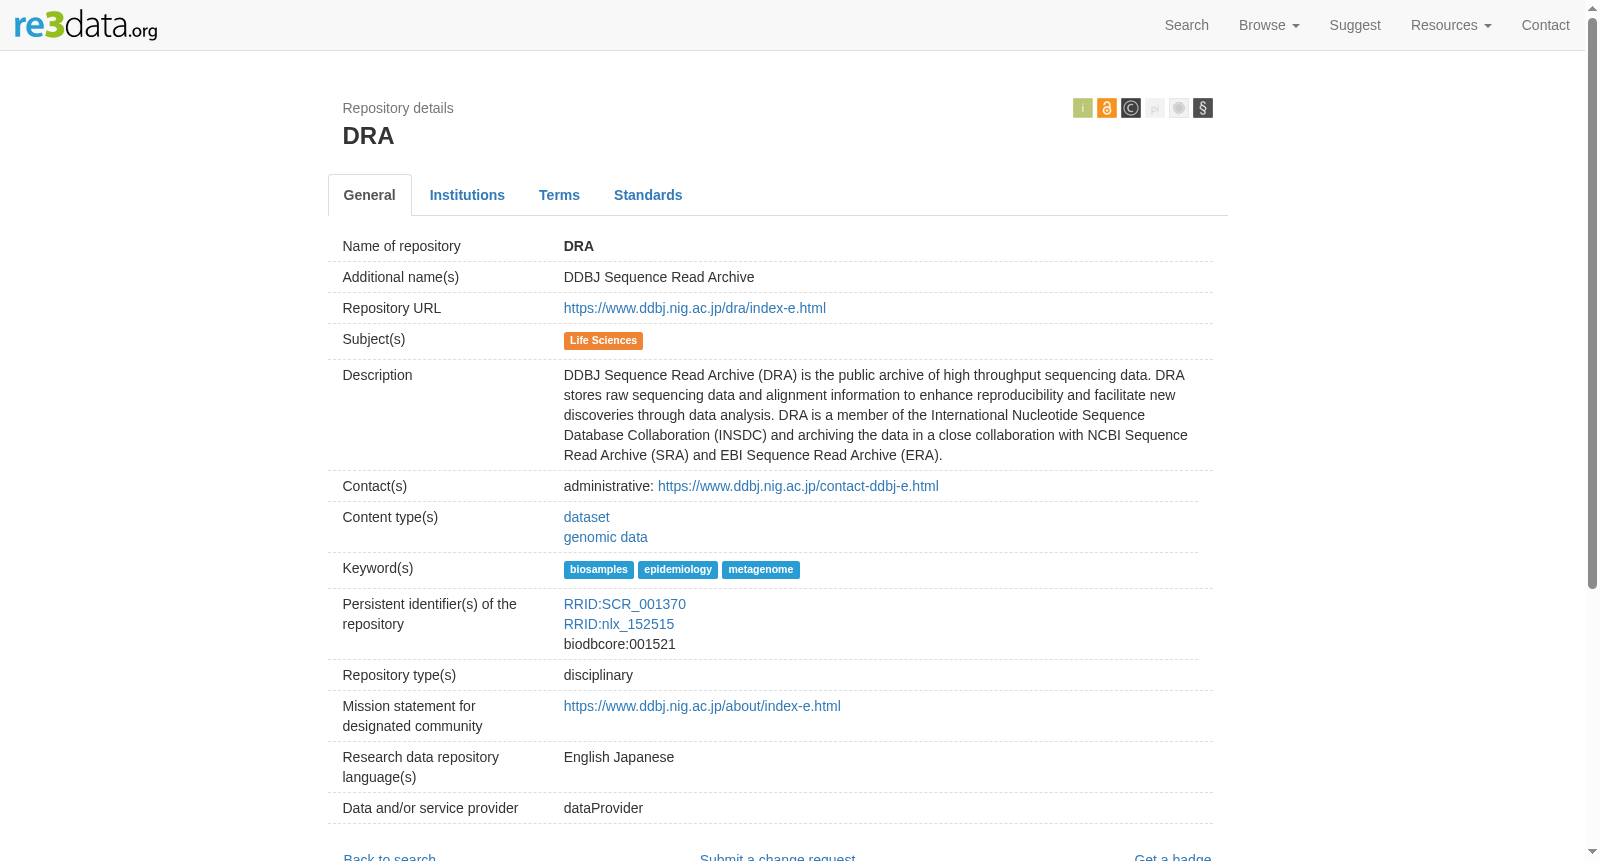Click the genomic data content type link
This screenshot has width=1600, height=861.
point(606,537)
